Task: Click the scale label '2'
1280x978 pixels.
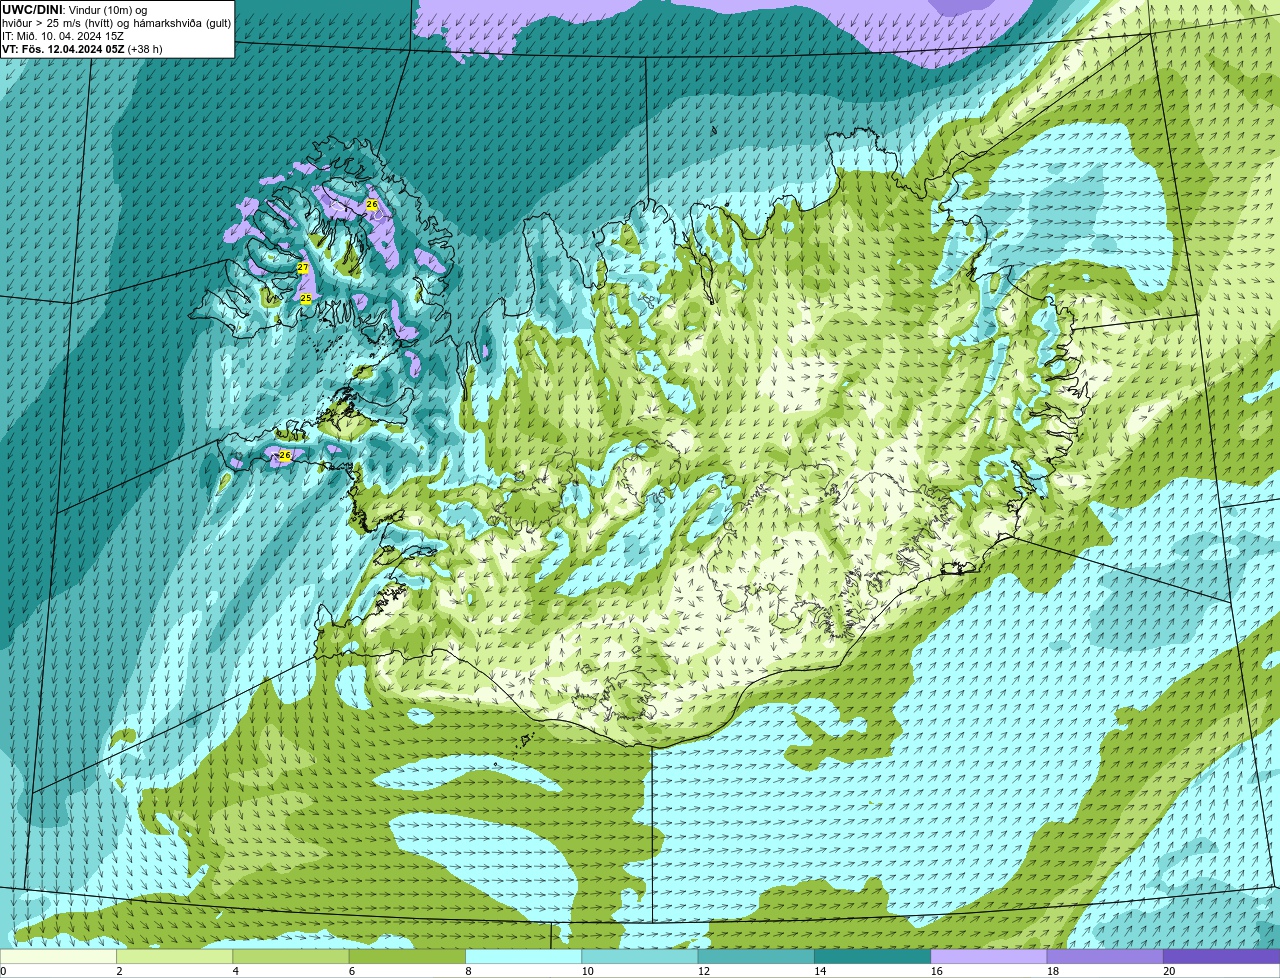Action: (119, 971)
